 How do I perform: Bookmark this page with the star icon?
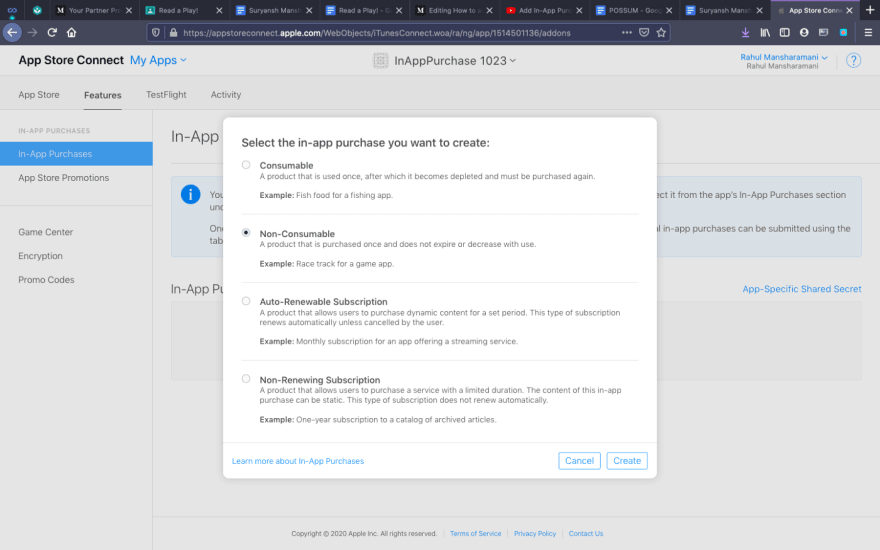(661, 33)
